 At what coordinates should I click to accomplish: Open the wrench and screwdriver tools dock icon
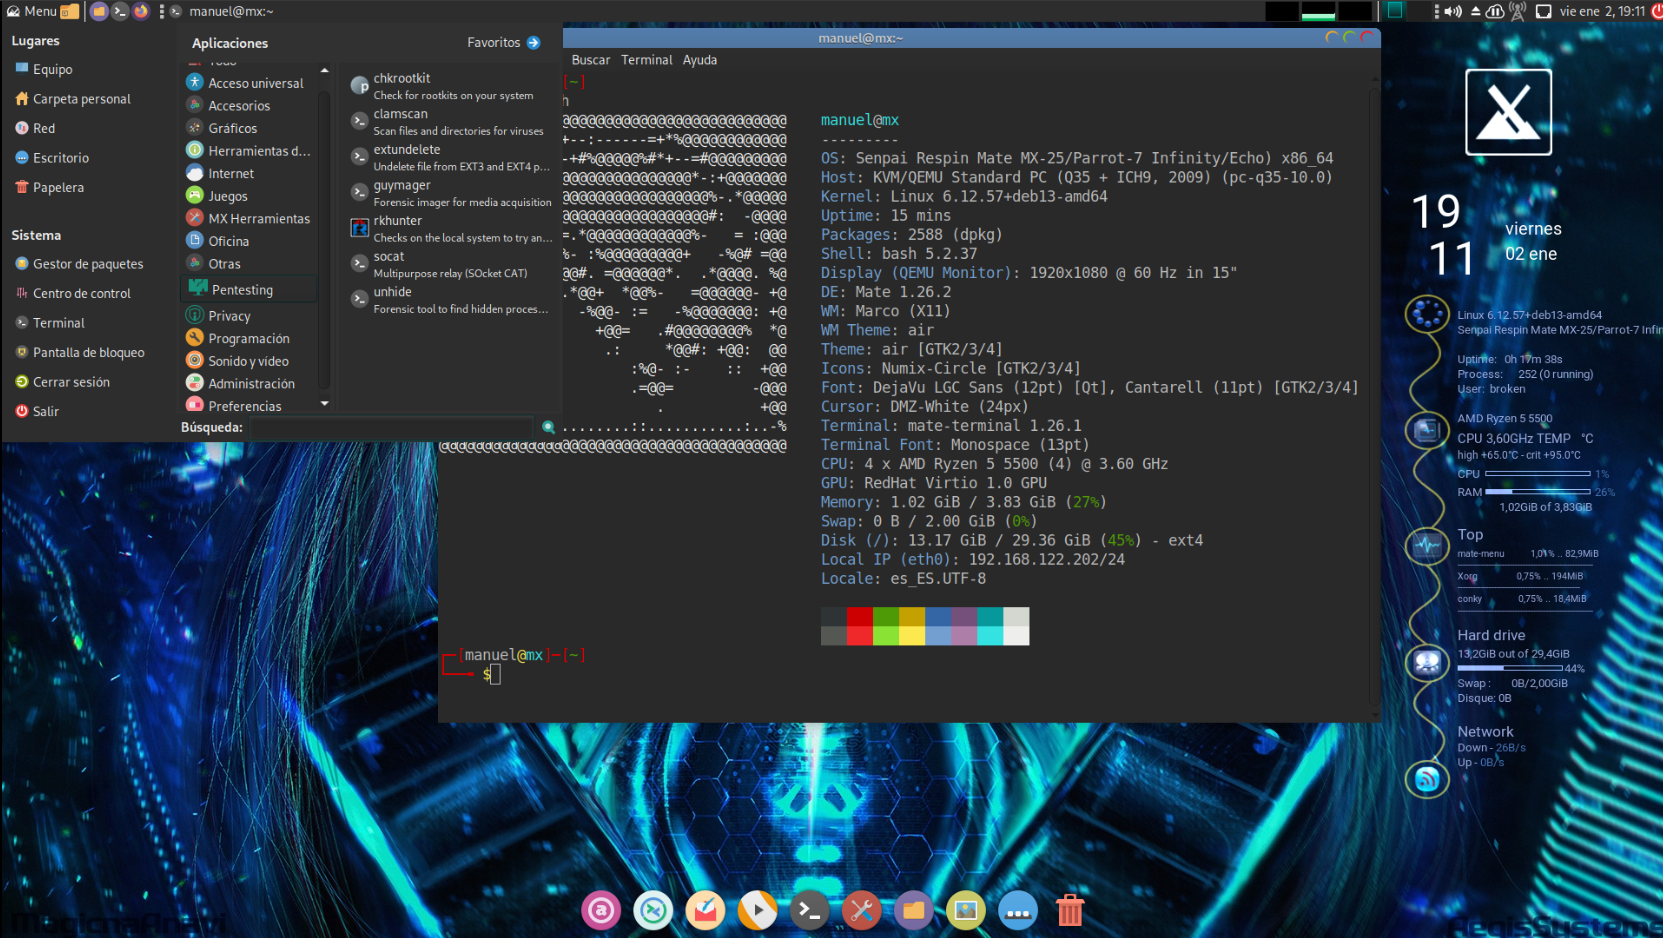[x=861, y=911]
